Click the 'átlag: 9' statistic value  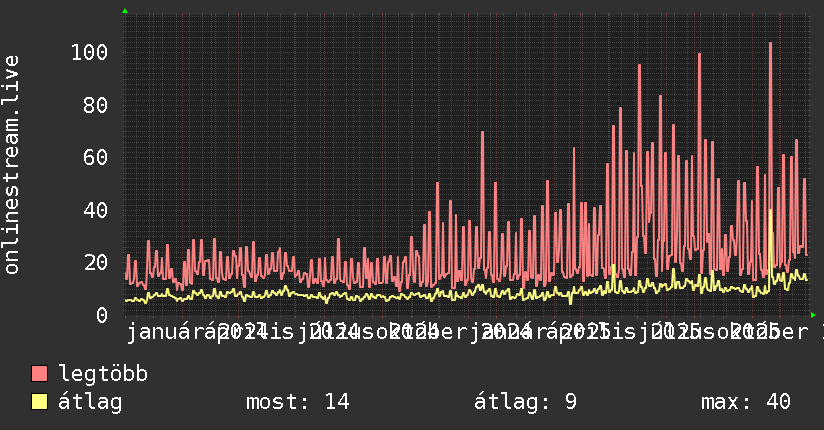click(x=525, y=402)
